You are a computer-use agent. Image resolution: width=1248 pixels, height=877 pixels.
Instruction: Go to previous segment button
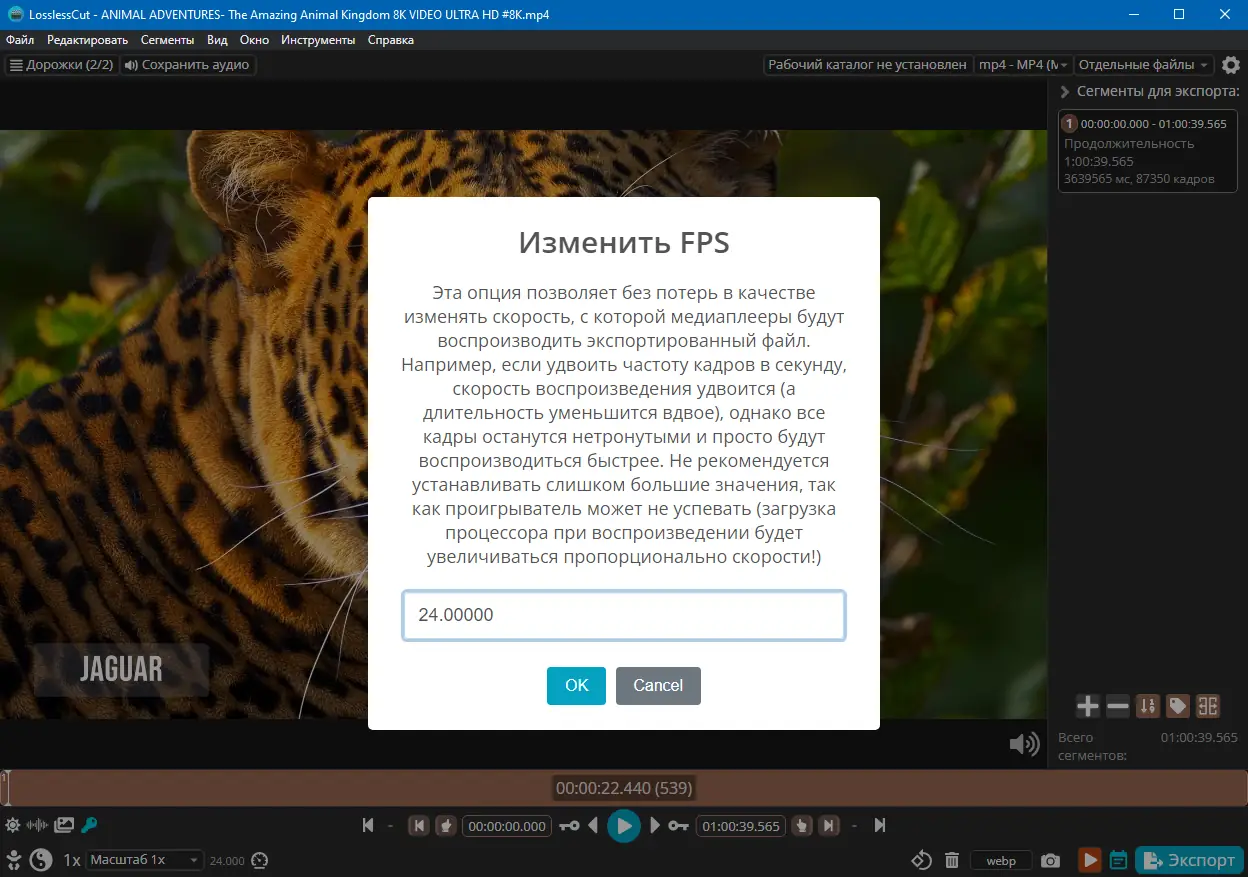420,826
